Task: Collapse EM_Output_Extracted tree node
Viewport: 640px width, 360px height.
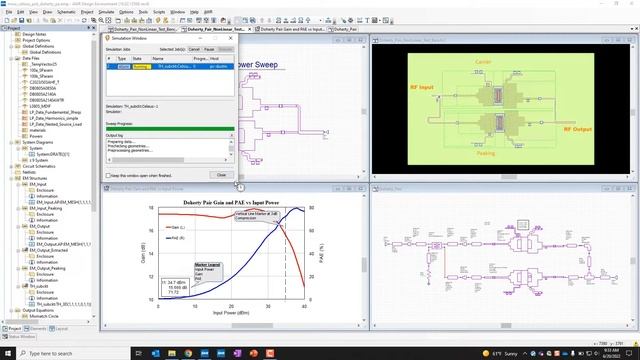Action: point(18,250)
